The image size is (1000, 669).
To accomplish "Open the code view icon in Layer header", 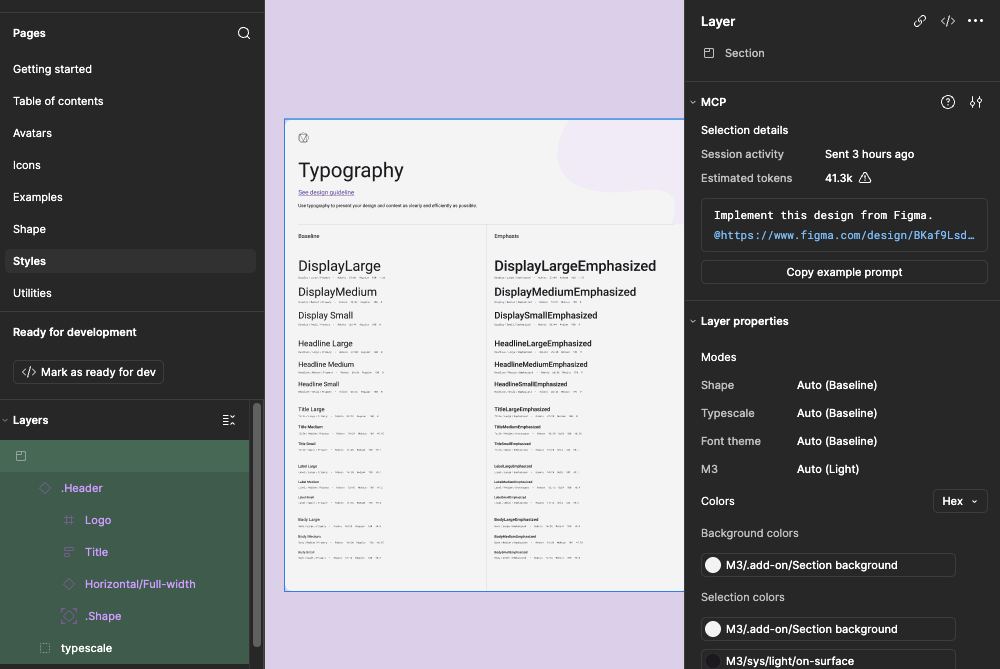I will (948, 21).
